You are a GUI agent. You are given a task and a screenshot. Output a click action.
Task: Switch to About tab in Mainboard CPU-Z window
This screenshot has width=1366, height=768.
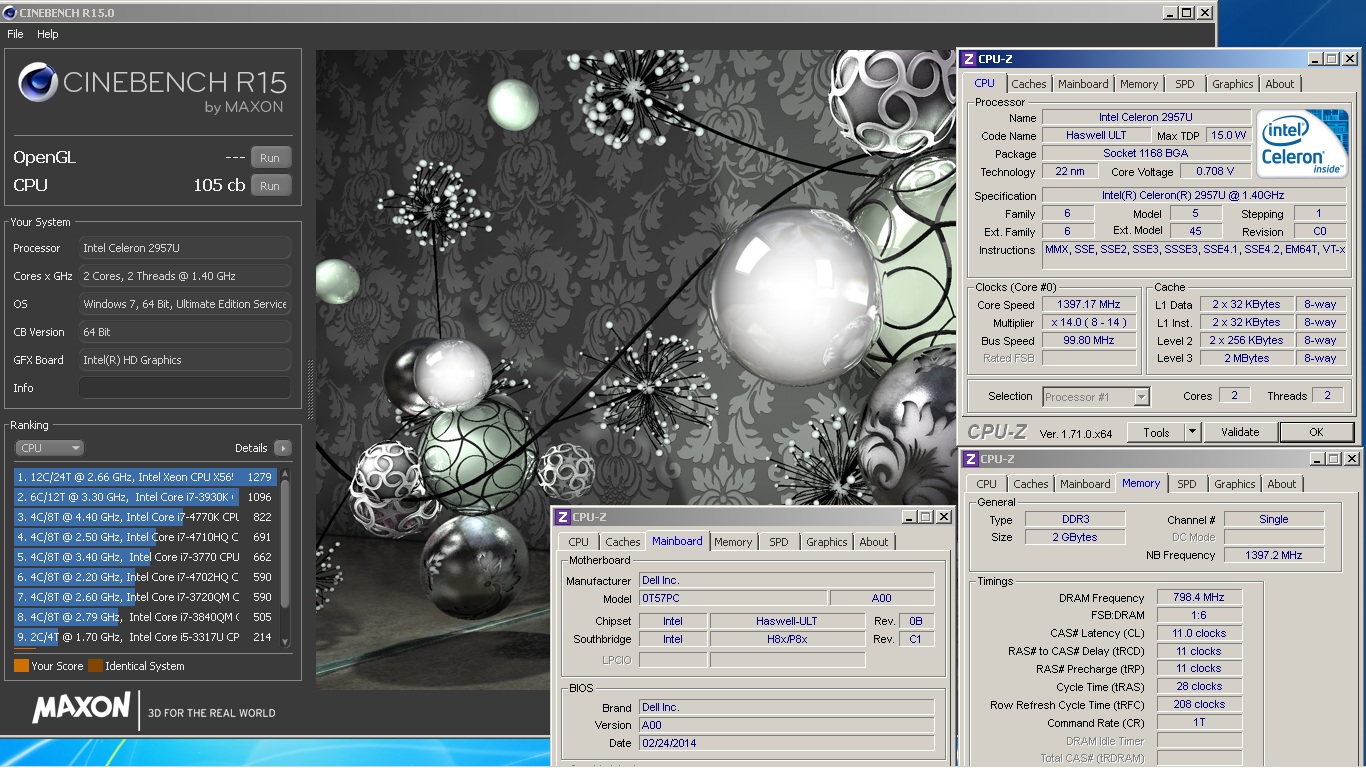coord(874,542)
